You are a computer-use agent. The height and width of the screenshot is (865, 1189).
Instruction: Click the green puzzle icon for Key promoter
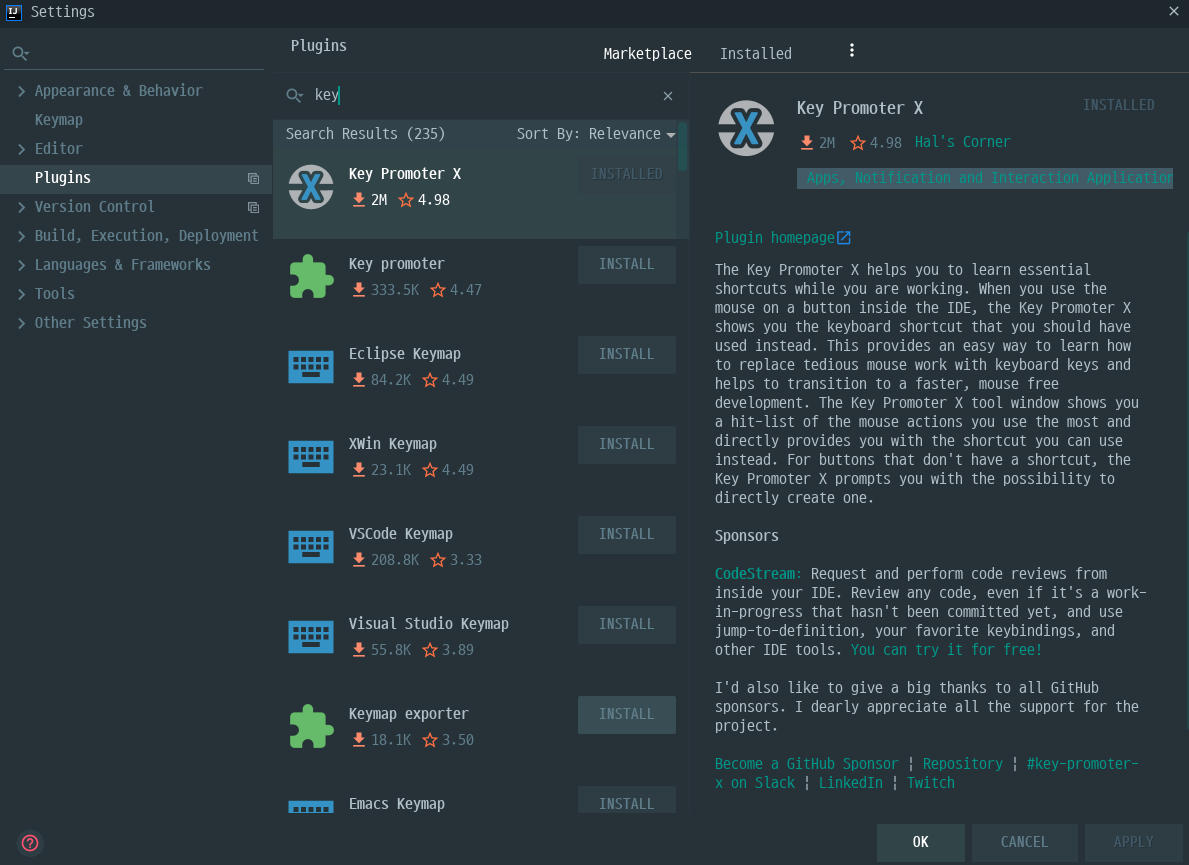311,277
